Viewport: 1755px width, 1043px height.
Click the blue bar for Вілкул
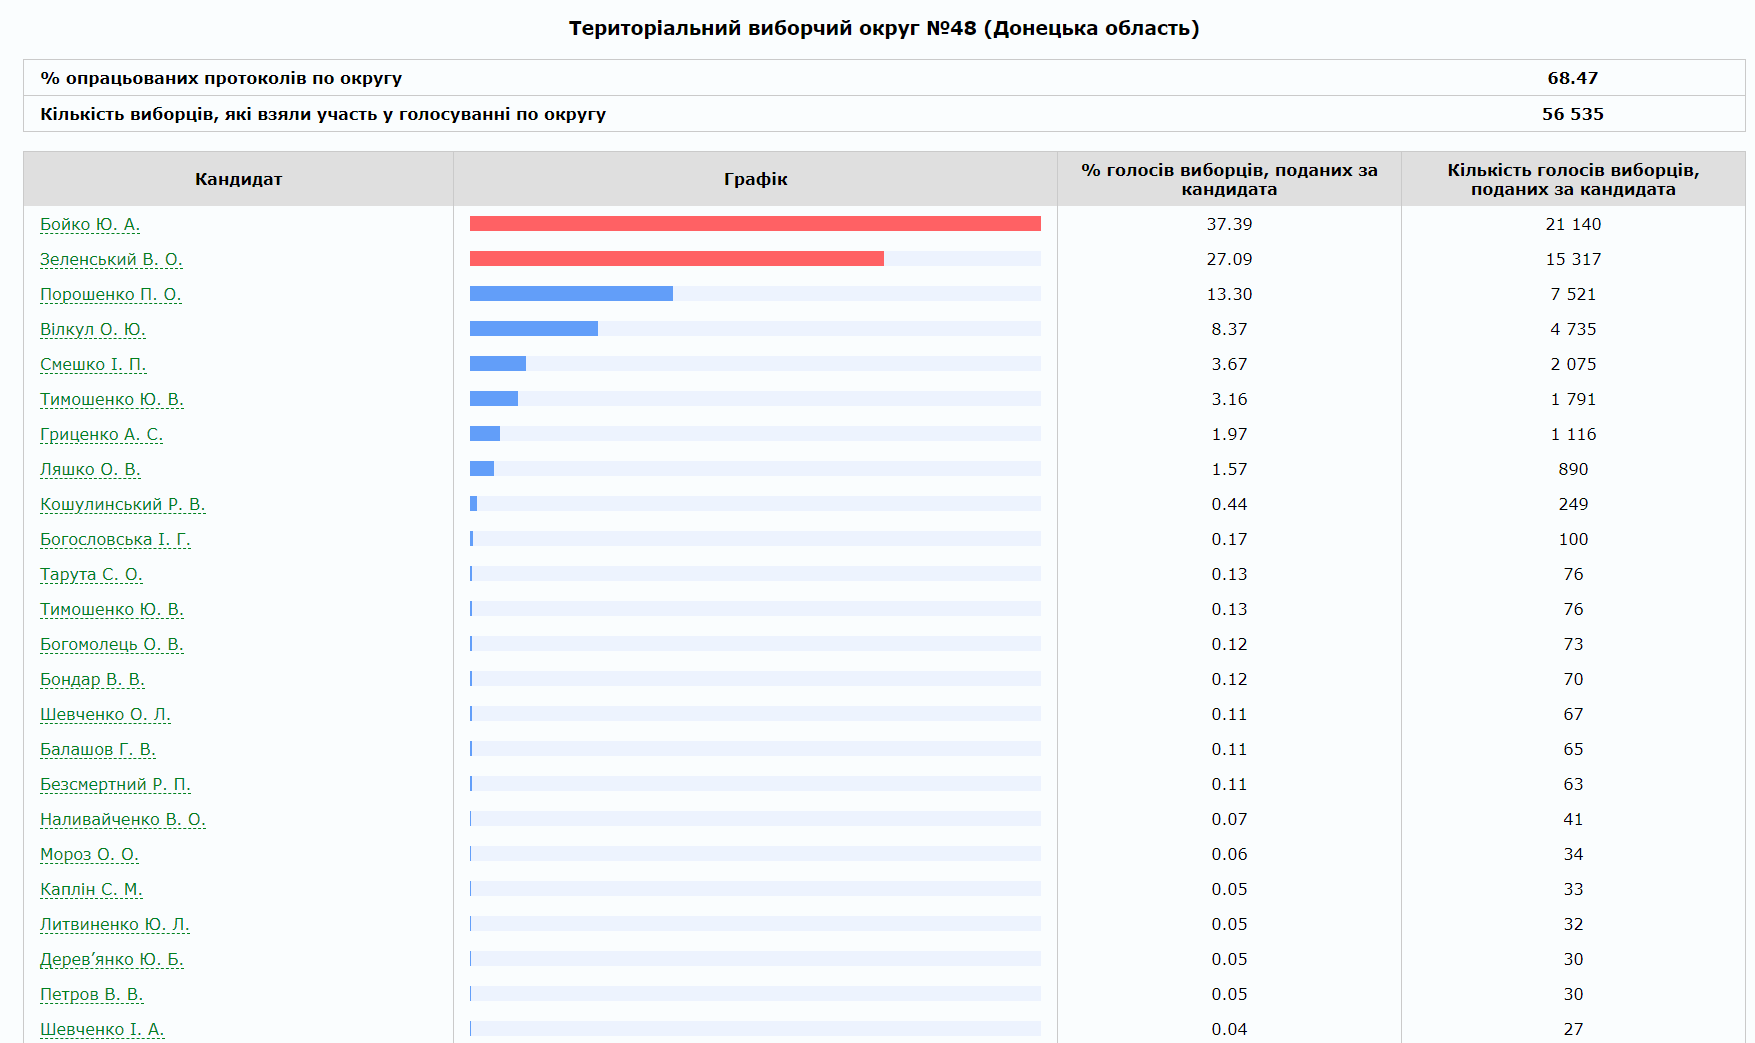(x=534, y=329)
